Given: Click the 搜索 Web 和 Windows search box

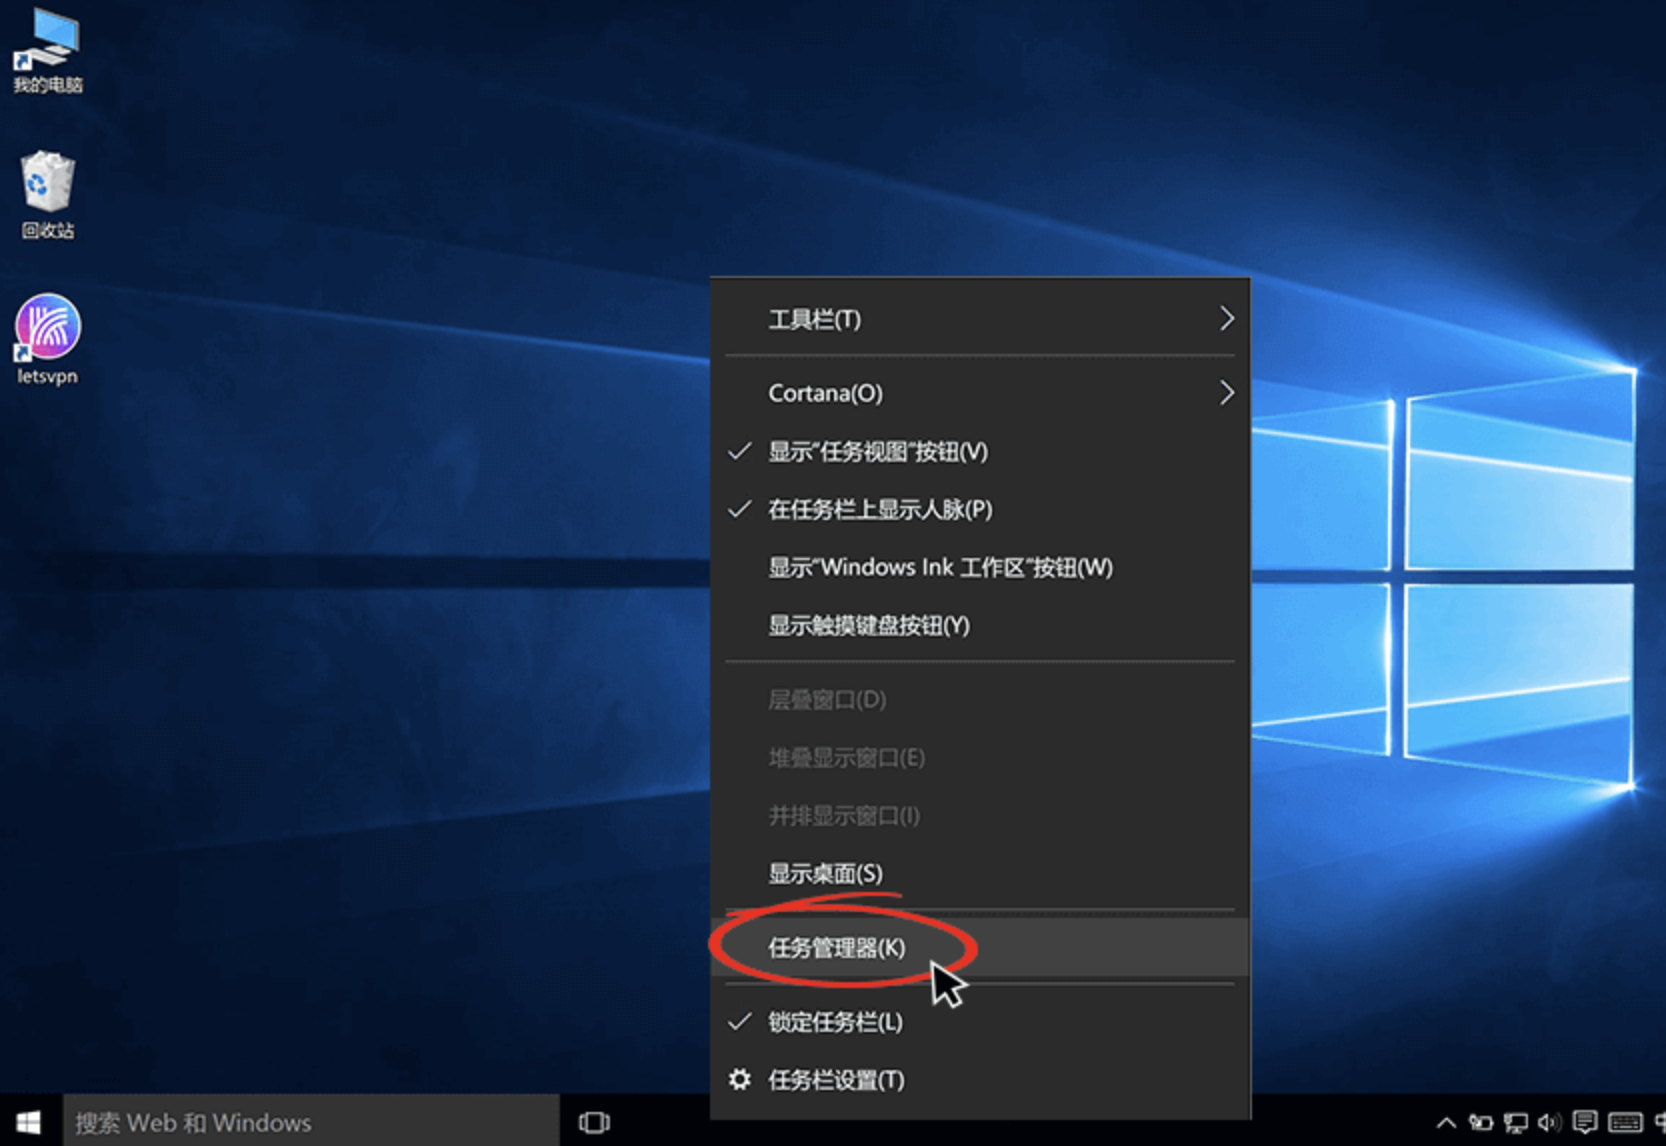Looking at the screenshot, I should 300,1122.
